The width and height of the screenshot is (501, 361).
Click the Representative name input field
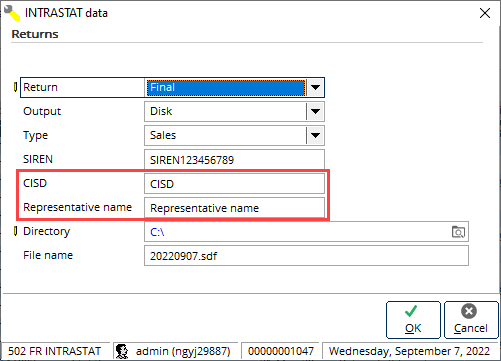tap(234, 208)
